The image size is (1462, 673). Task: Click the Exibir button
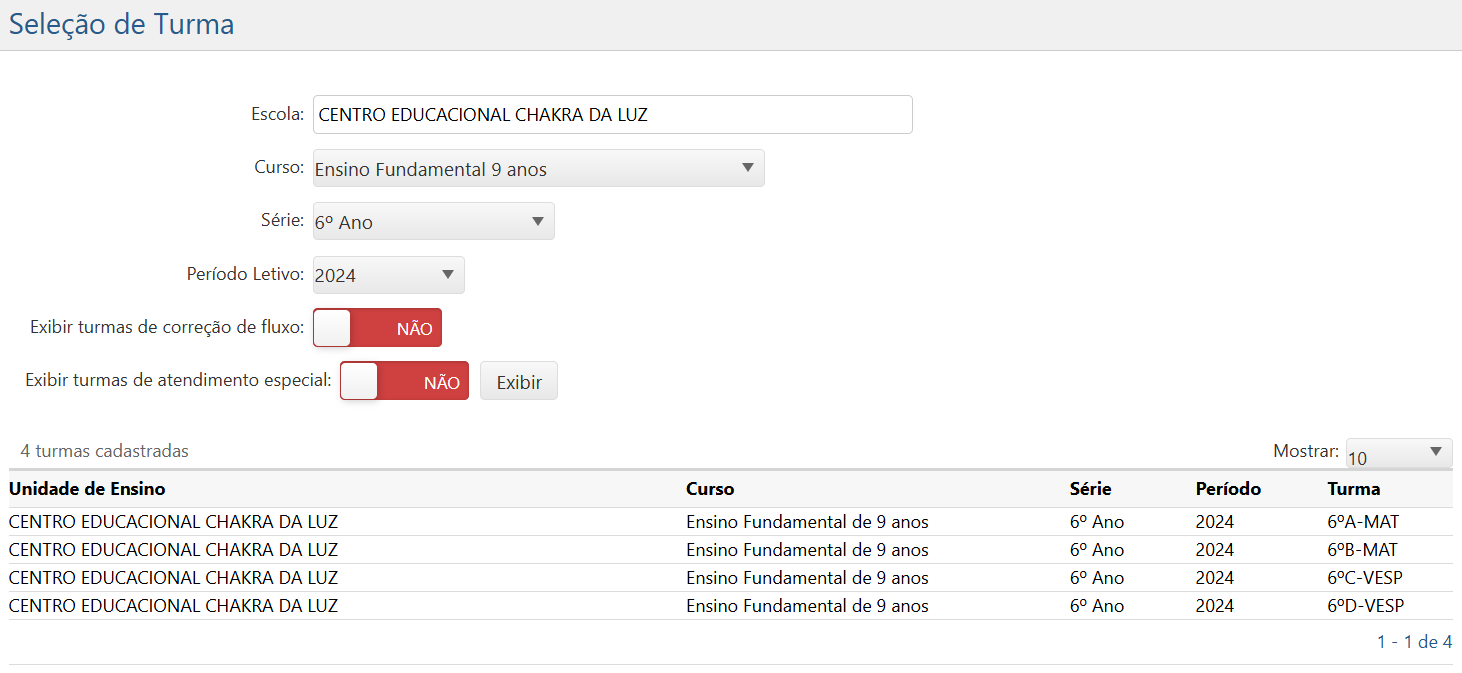pyautogui.click(x=519, y=381)
